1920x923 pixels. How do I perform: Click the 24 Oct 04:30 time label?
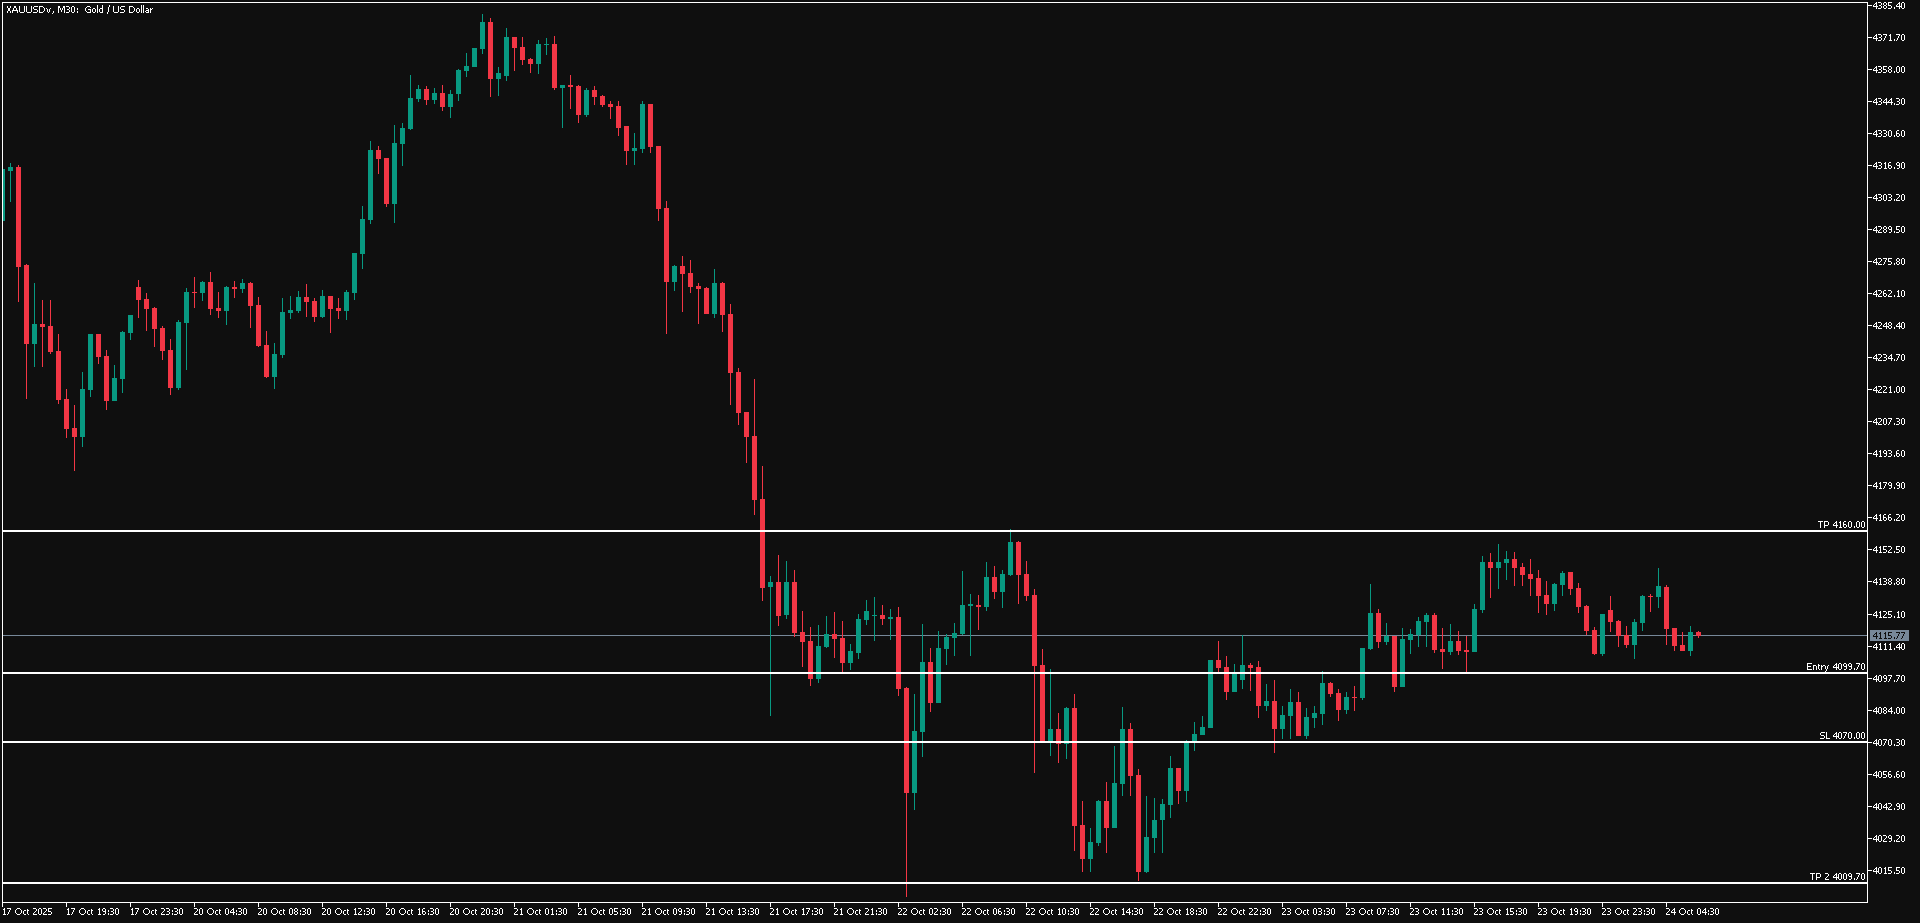tap(1692, 912)
